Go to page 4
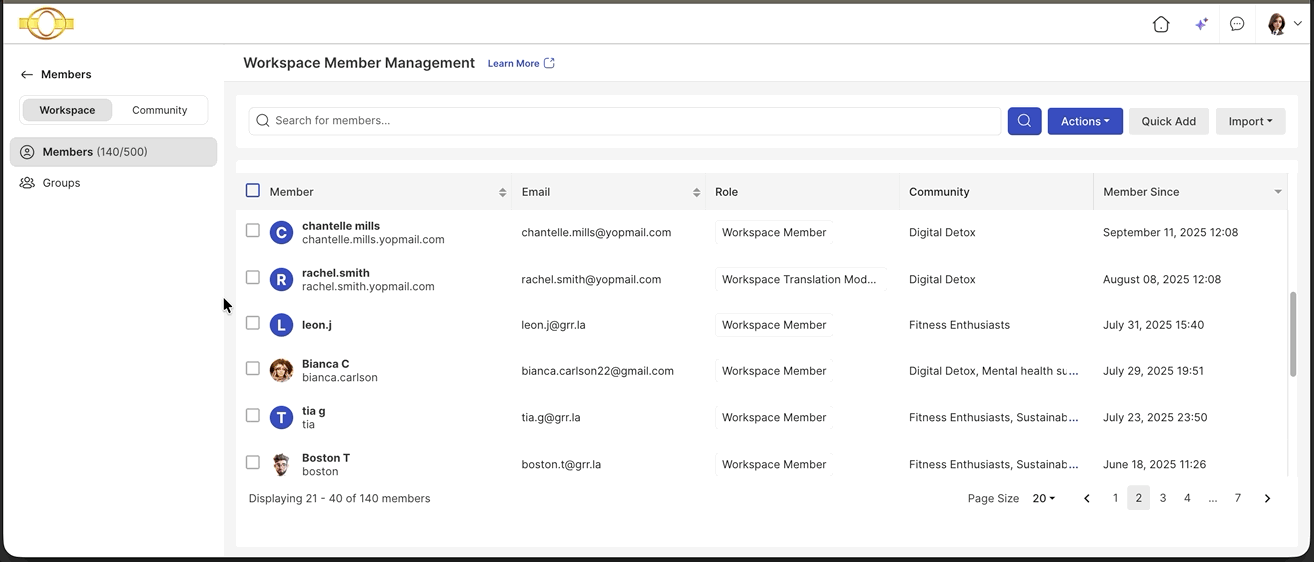1314x562 pixels. click(x=1187, y=498)
